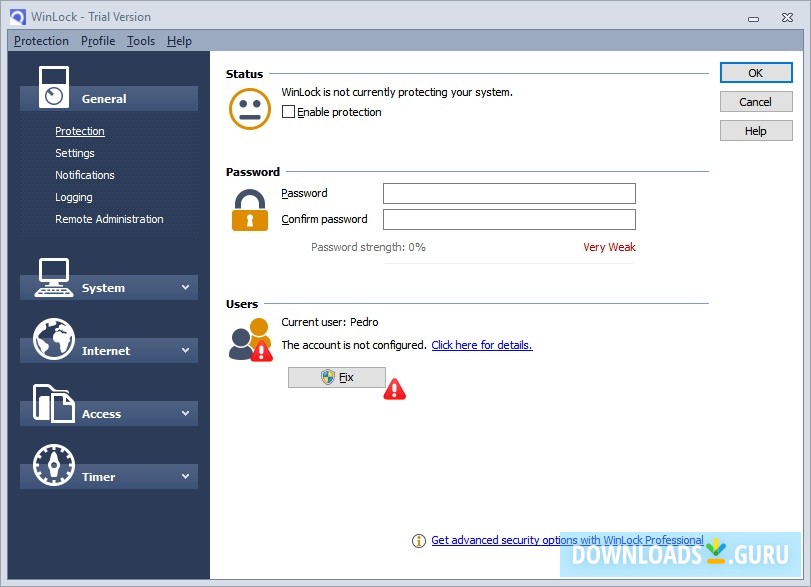Expand the Timer section chevron
Screen dimensions: 811x587
(185, 476)
